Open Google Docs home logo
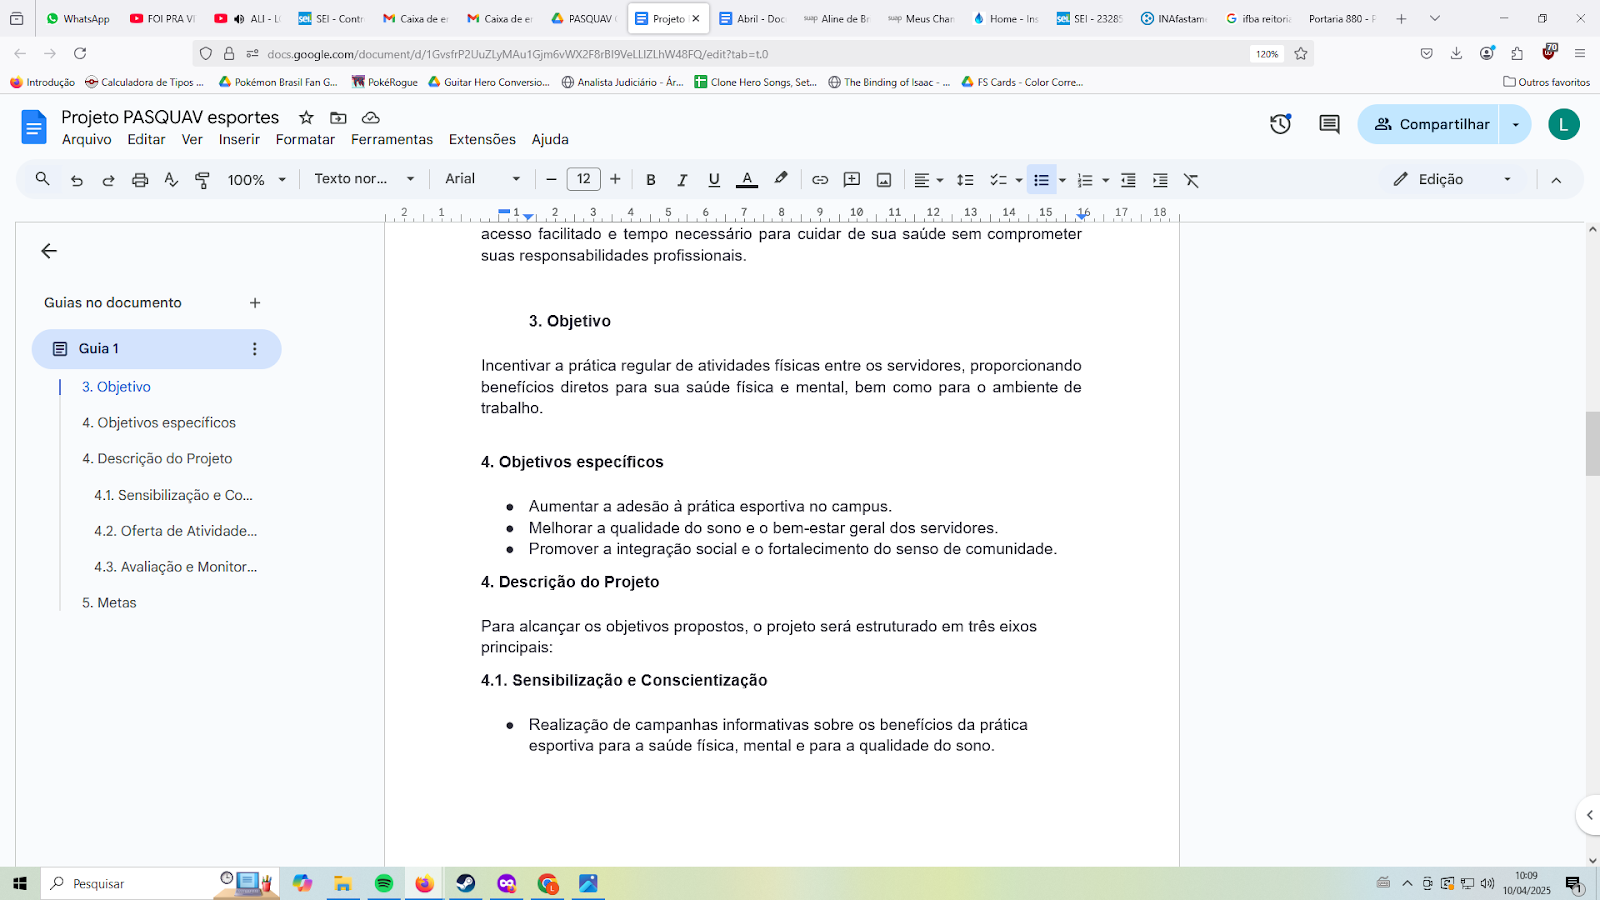Viewport: 1600px width, 900px height. point(34,127)
